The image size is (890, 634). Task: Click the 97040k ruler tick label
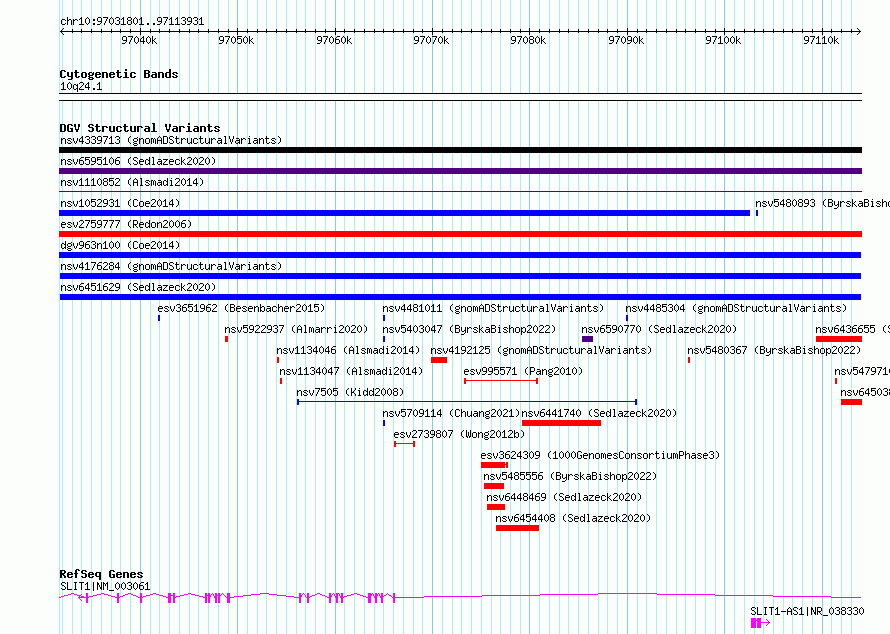pos(139,40)
